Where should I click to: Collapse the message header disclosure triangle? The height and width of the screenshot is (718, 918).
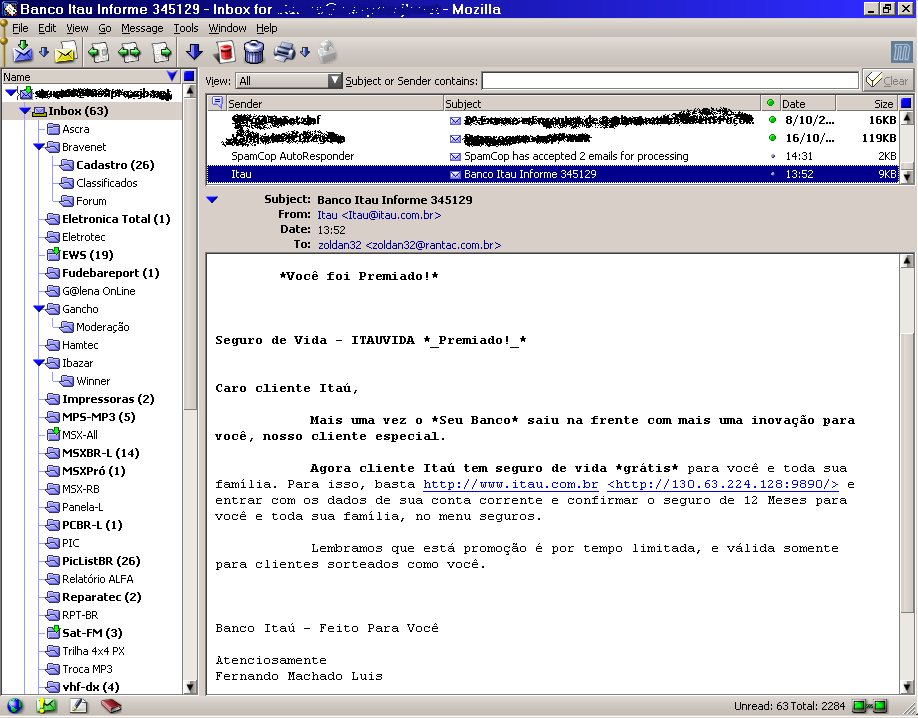click(211, 200)
